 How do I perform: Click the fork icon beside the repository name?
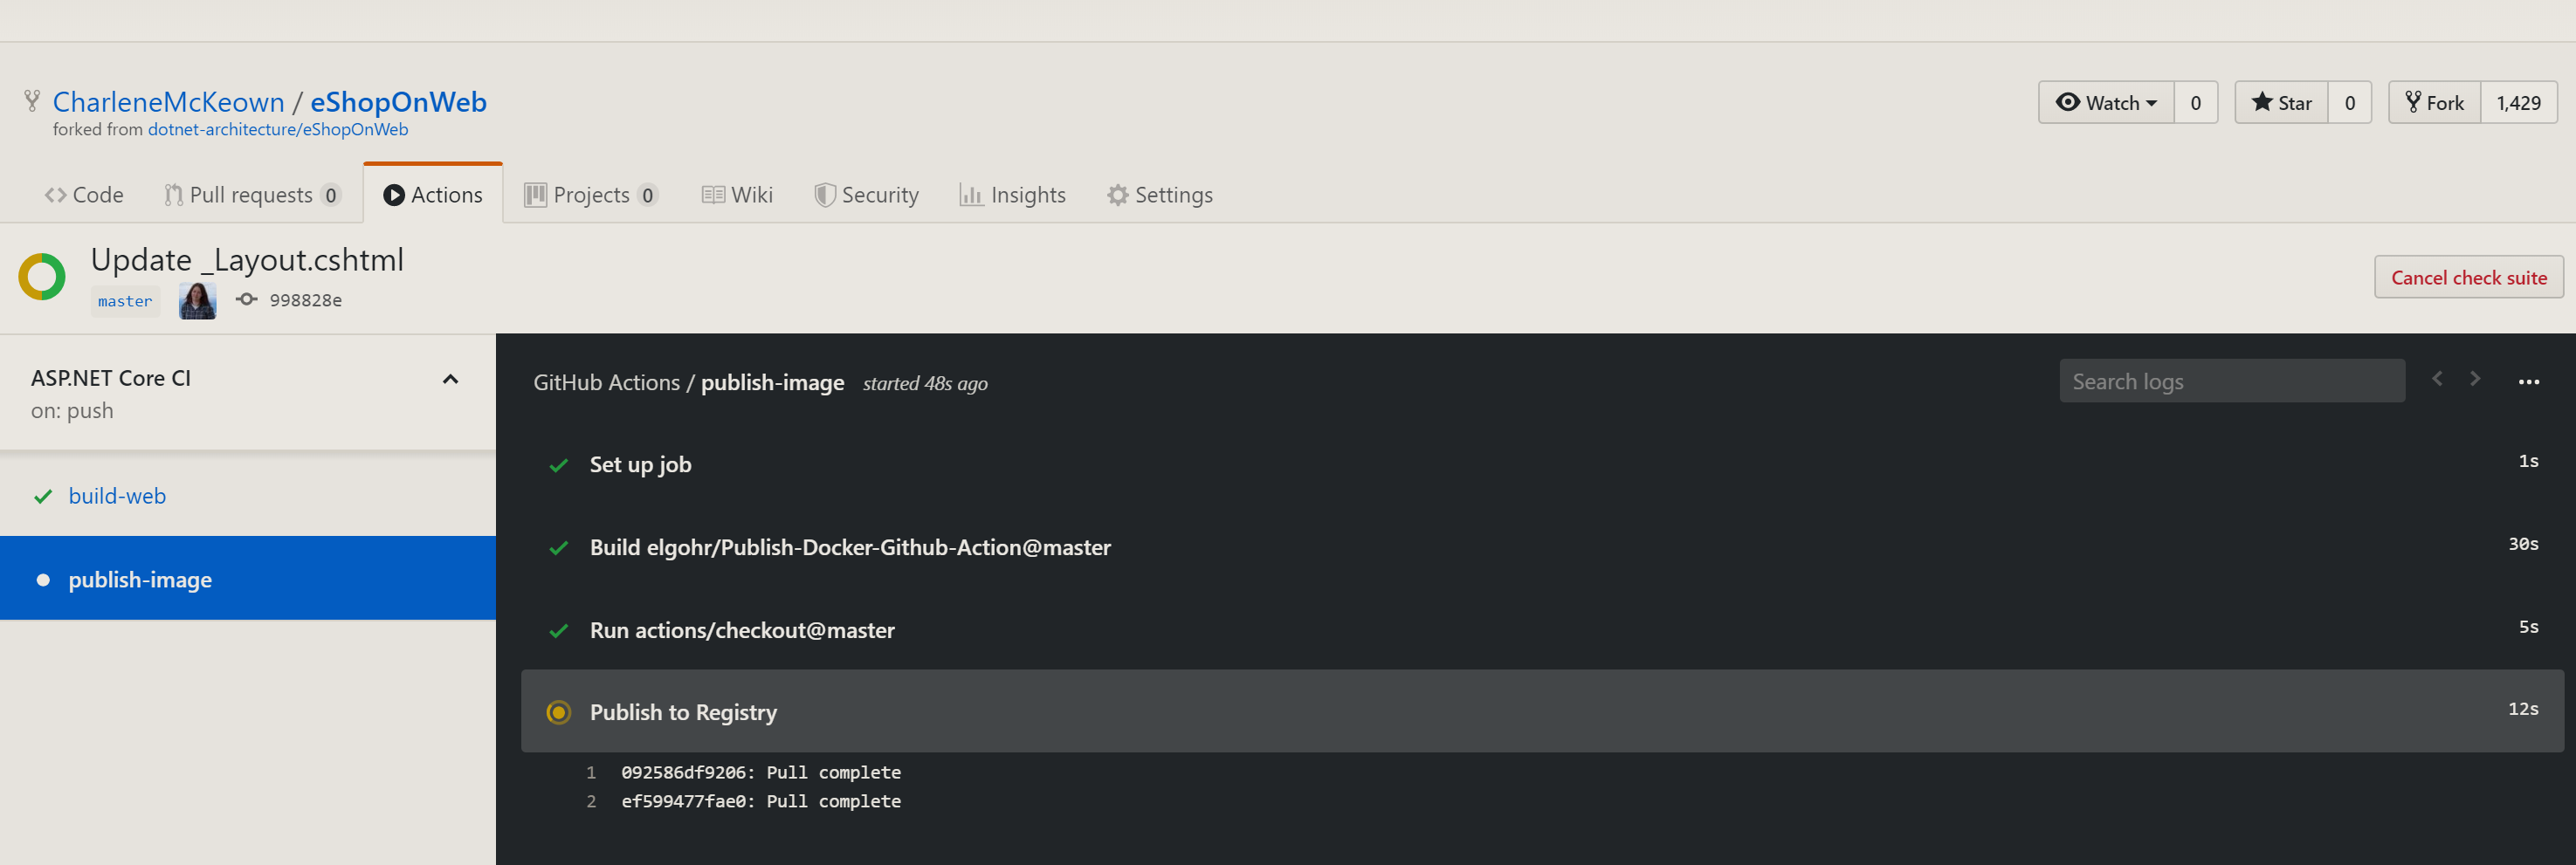tap(32, 101)
